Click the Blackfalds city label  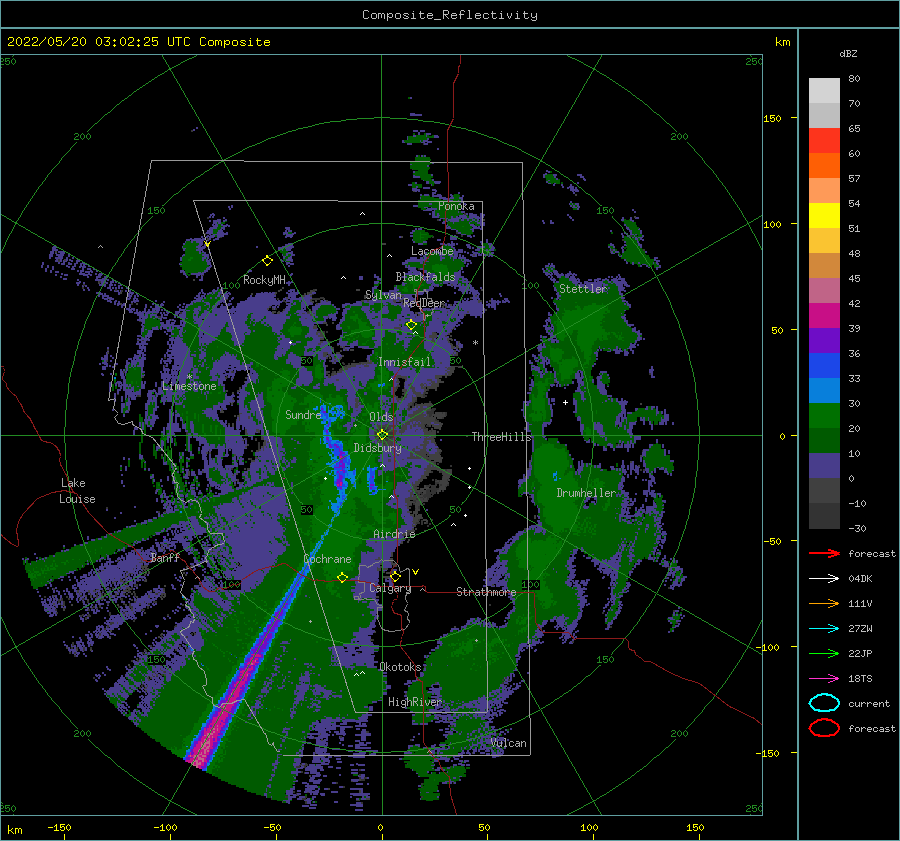(425, 277)
